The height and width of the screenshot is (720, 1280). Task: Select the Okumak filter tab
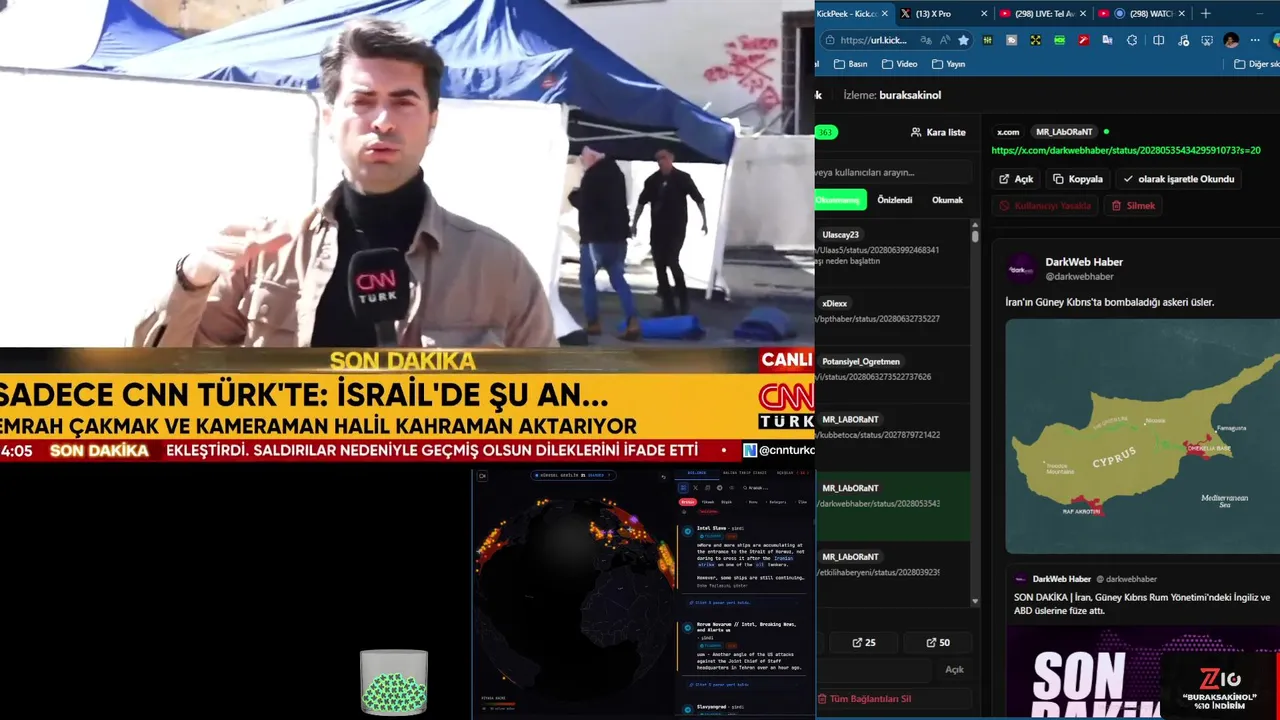click(947, 200)
